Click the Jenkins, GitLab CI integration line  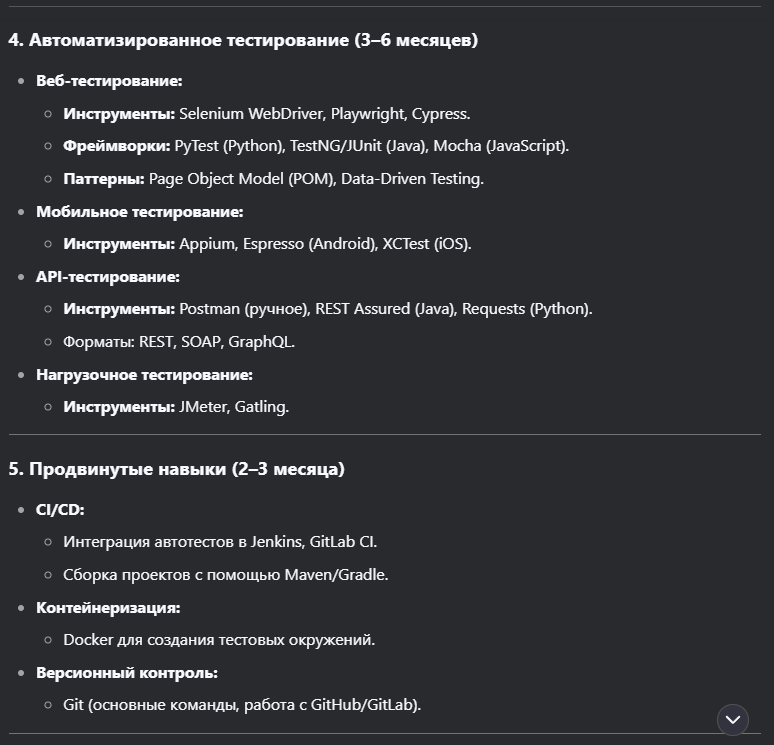click(220, 542)
